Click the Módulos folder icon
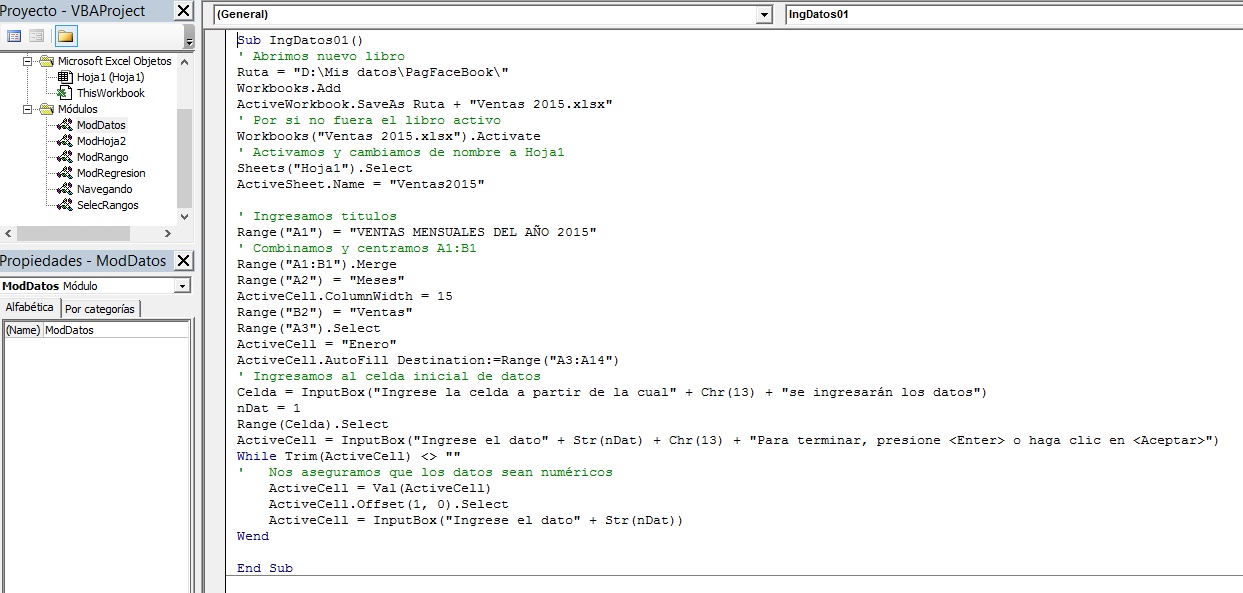Image resolution: width=1243 pixels, height=593 pixels. (46, 109)
